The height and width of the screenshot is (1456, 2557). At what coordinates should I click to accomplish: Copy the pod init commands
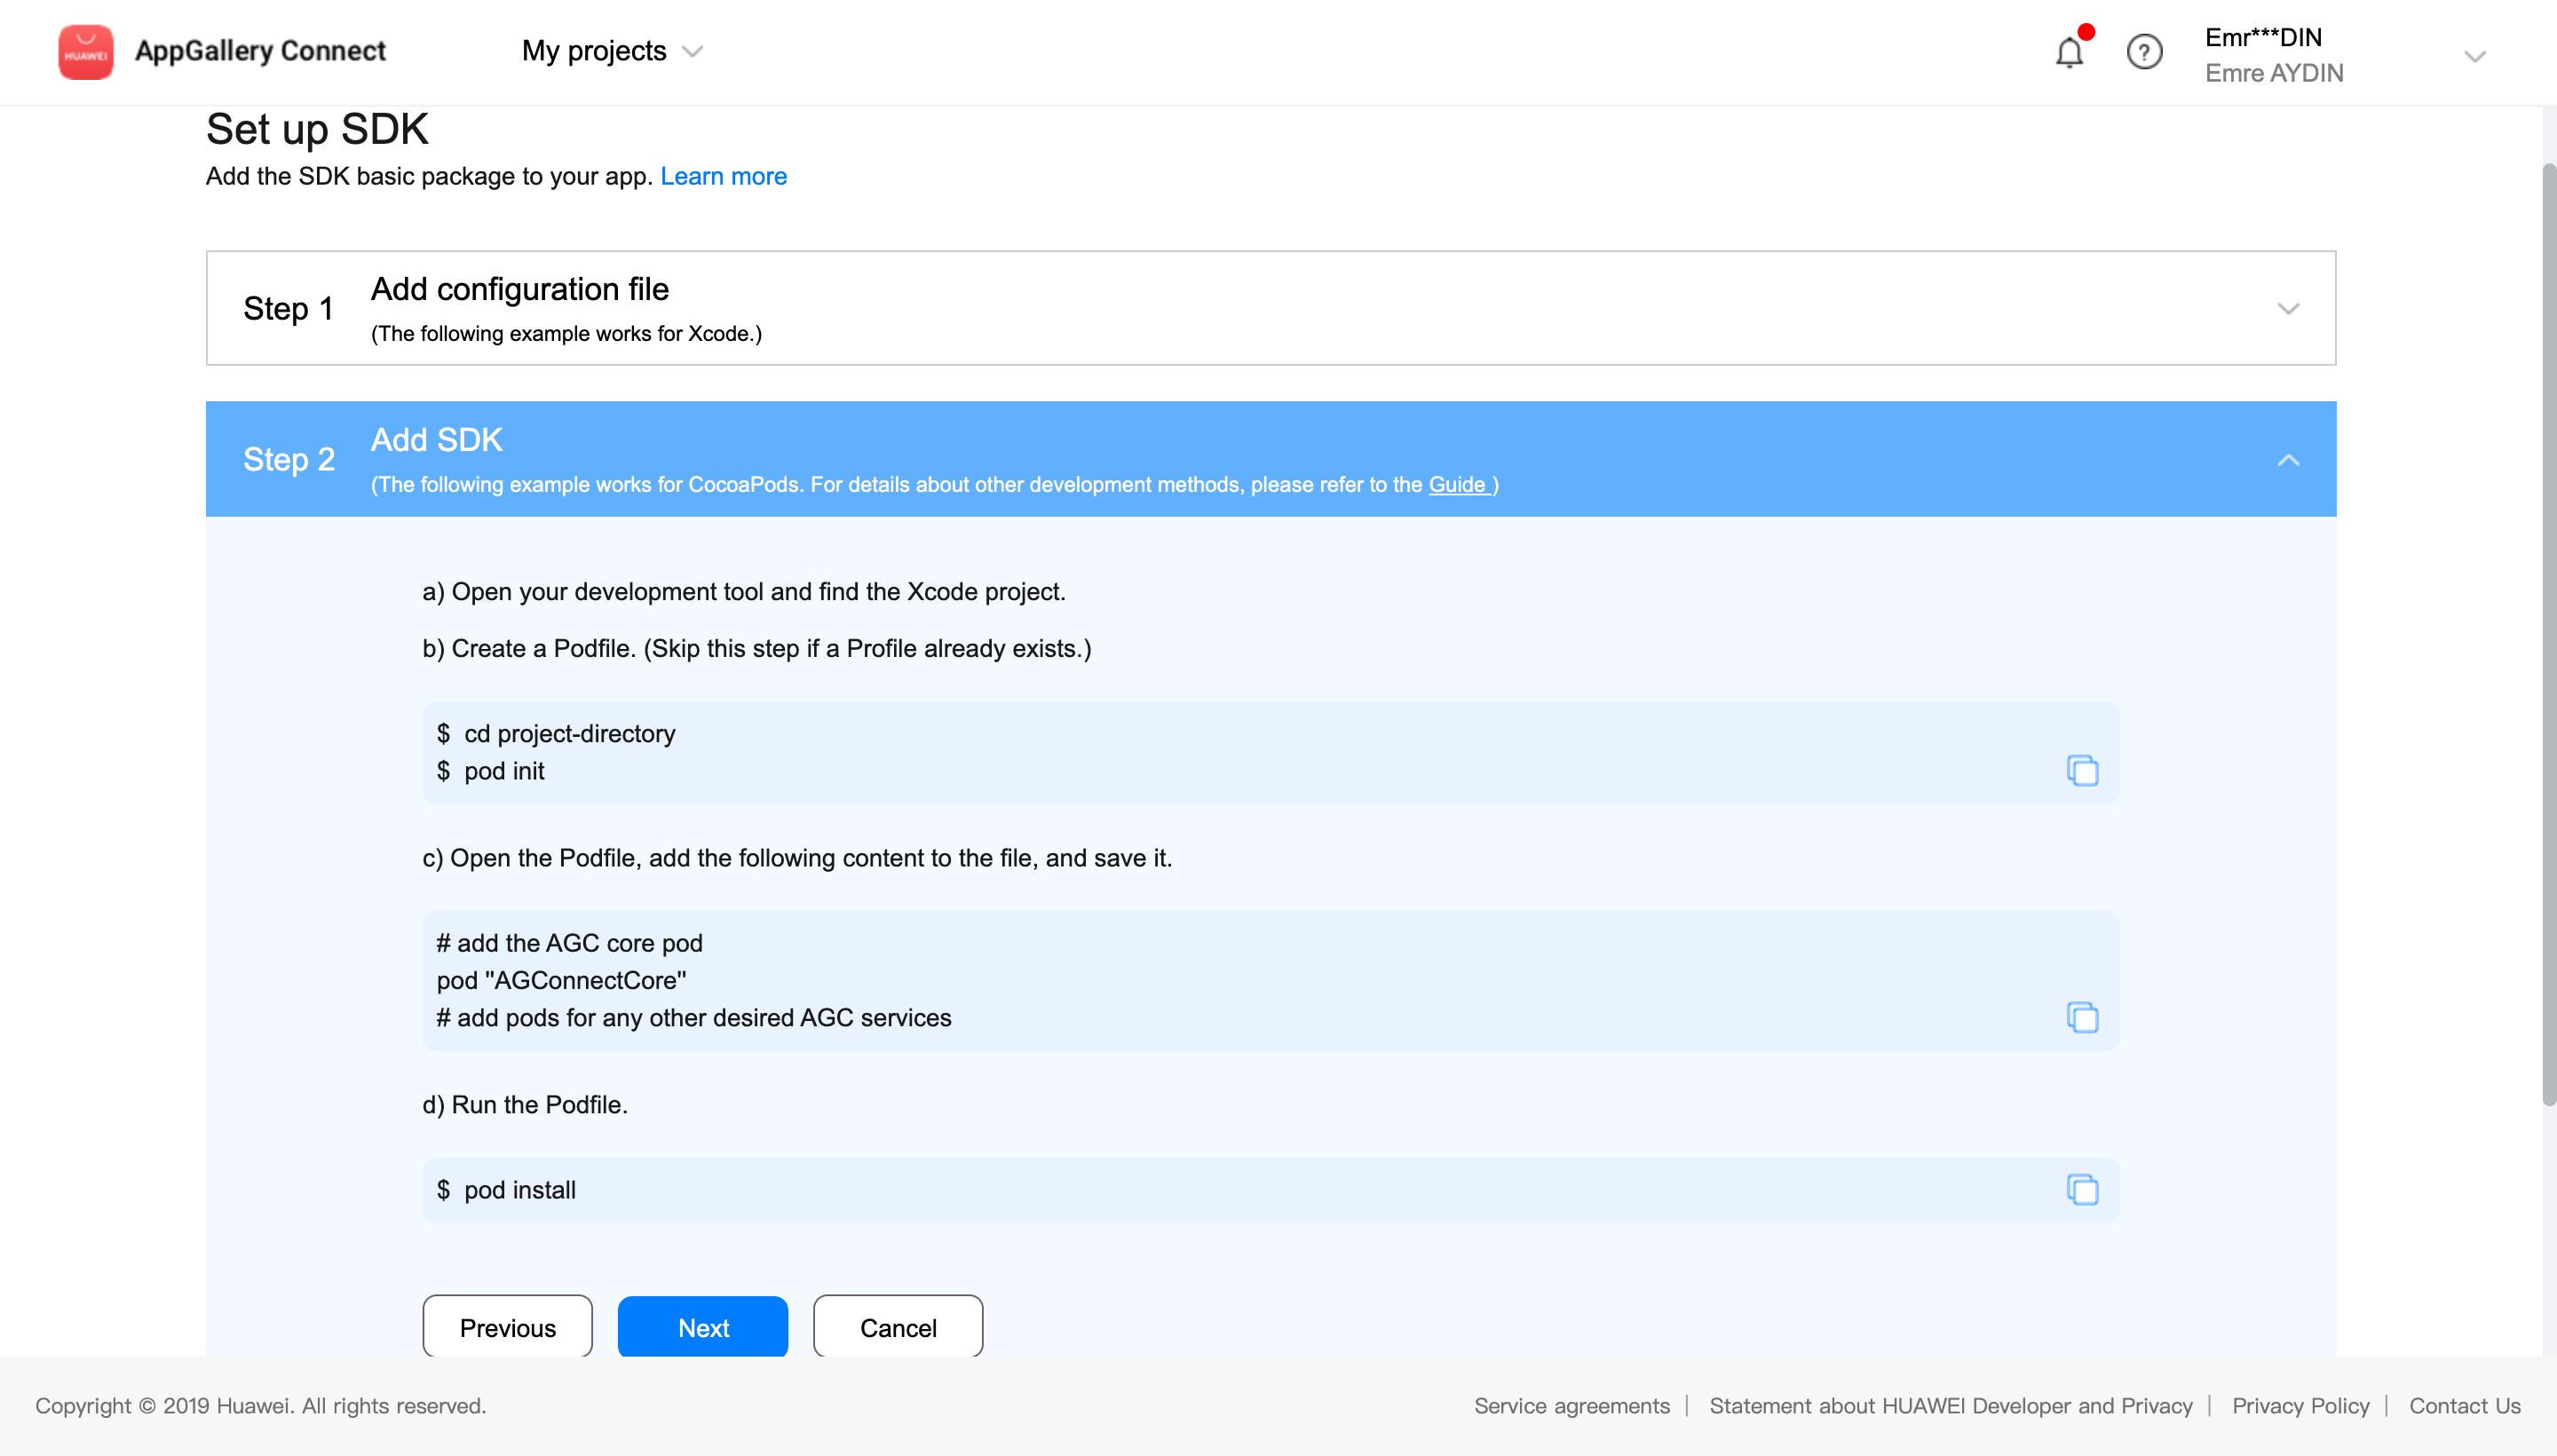(x=2082, y=771)
